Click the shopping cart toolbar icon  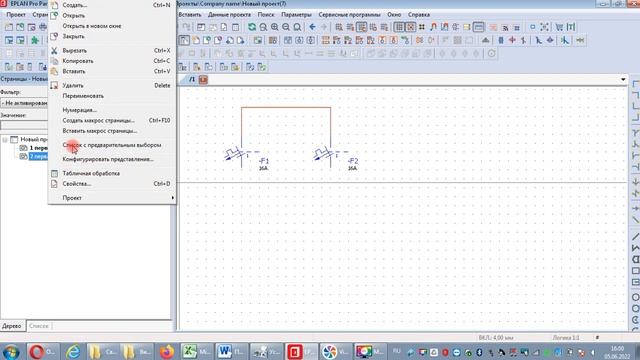tap(559, 27)
